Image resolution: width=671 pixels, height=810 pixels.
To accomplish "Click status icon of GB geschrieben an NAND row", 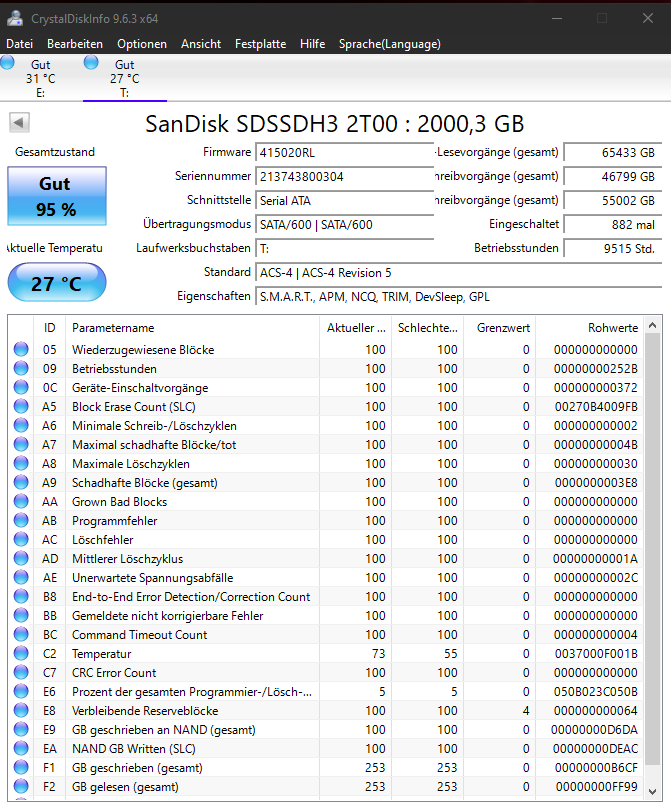I will [x=21, y=729].
